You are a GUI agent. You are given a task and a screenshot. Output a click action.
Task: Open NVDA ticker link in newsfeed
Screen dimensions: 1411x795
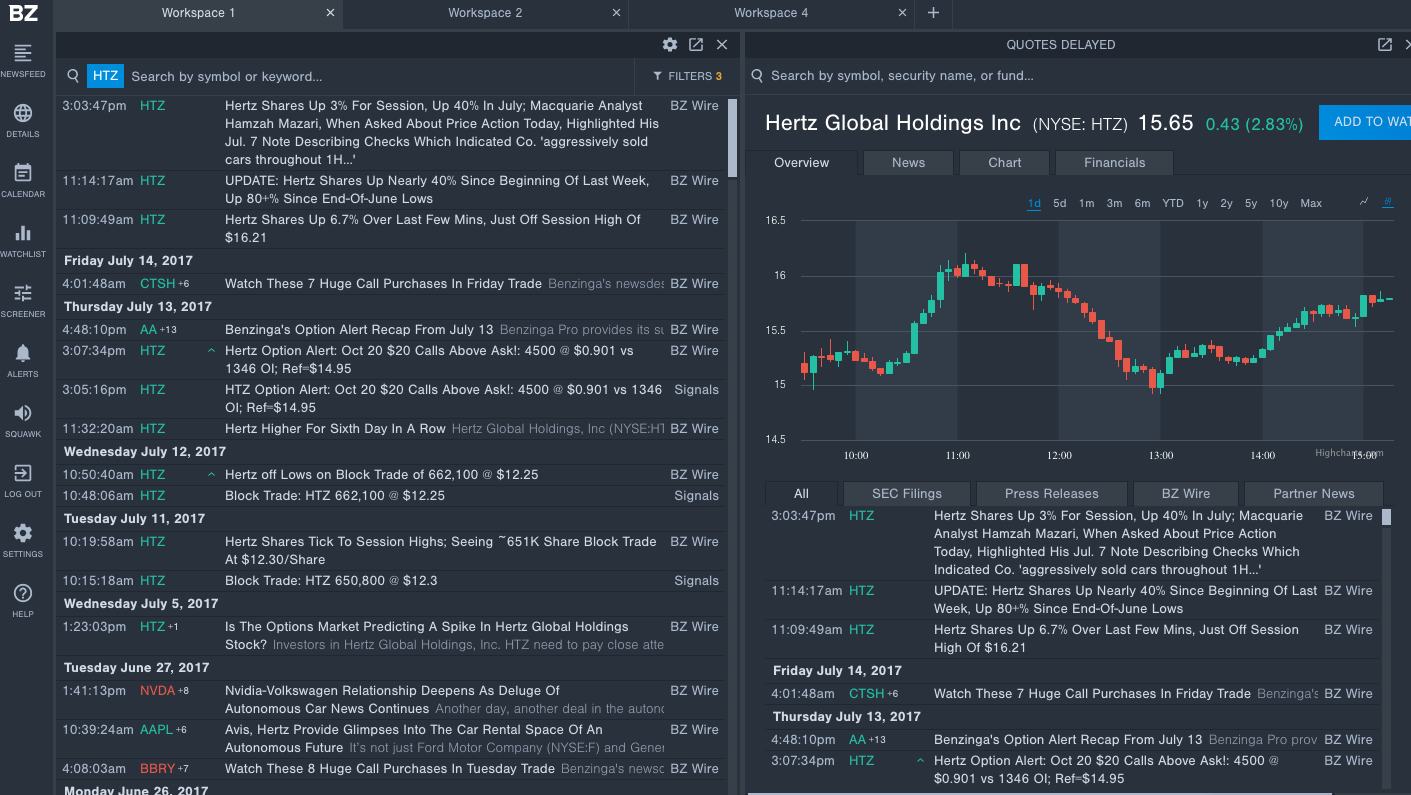pyautogui.click(x=157, y=691)
